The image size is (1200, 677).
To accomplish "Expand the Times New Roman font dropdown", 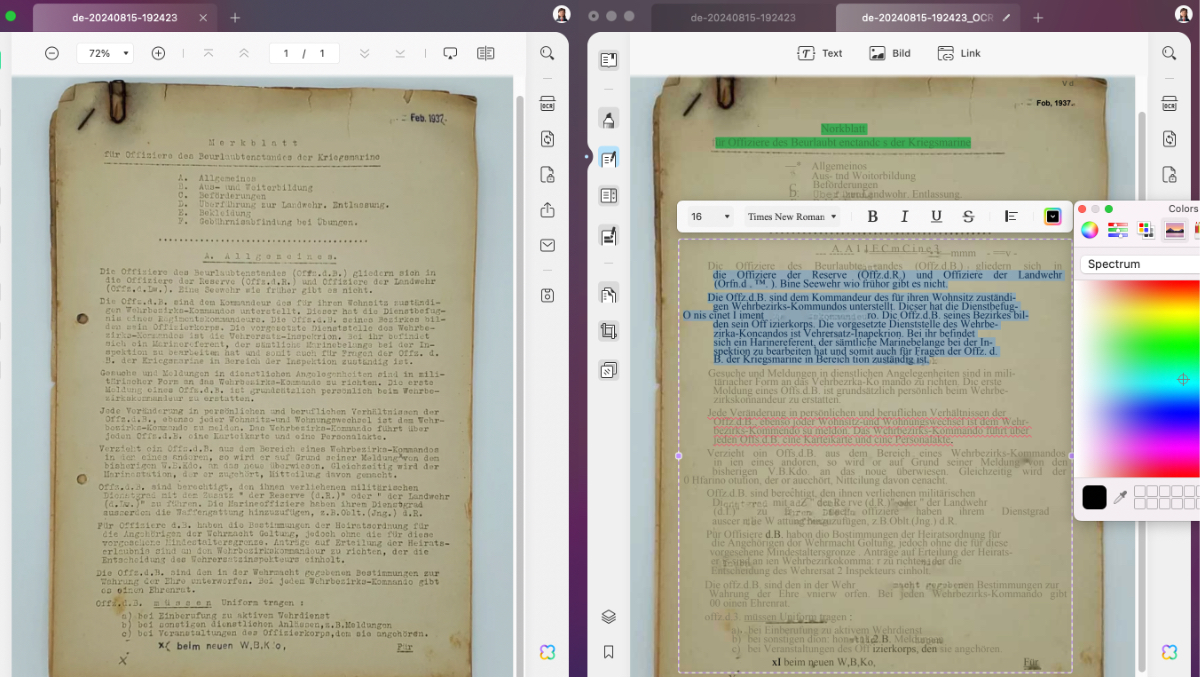I will [792, 217].
